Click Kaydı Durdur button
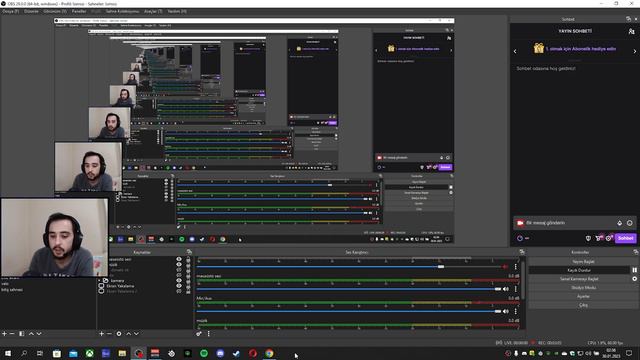640x360 pixels. (579, 270)
